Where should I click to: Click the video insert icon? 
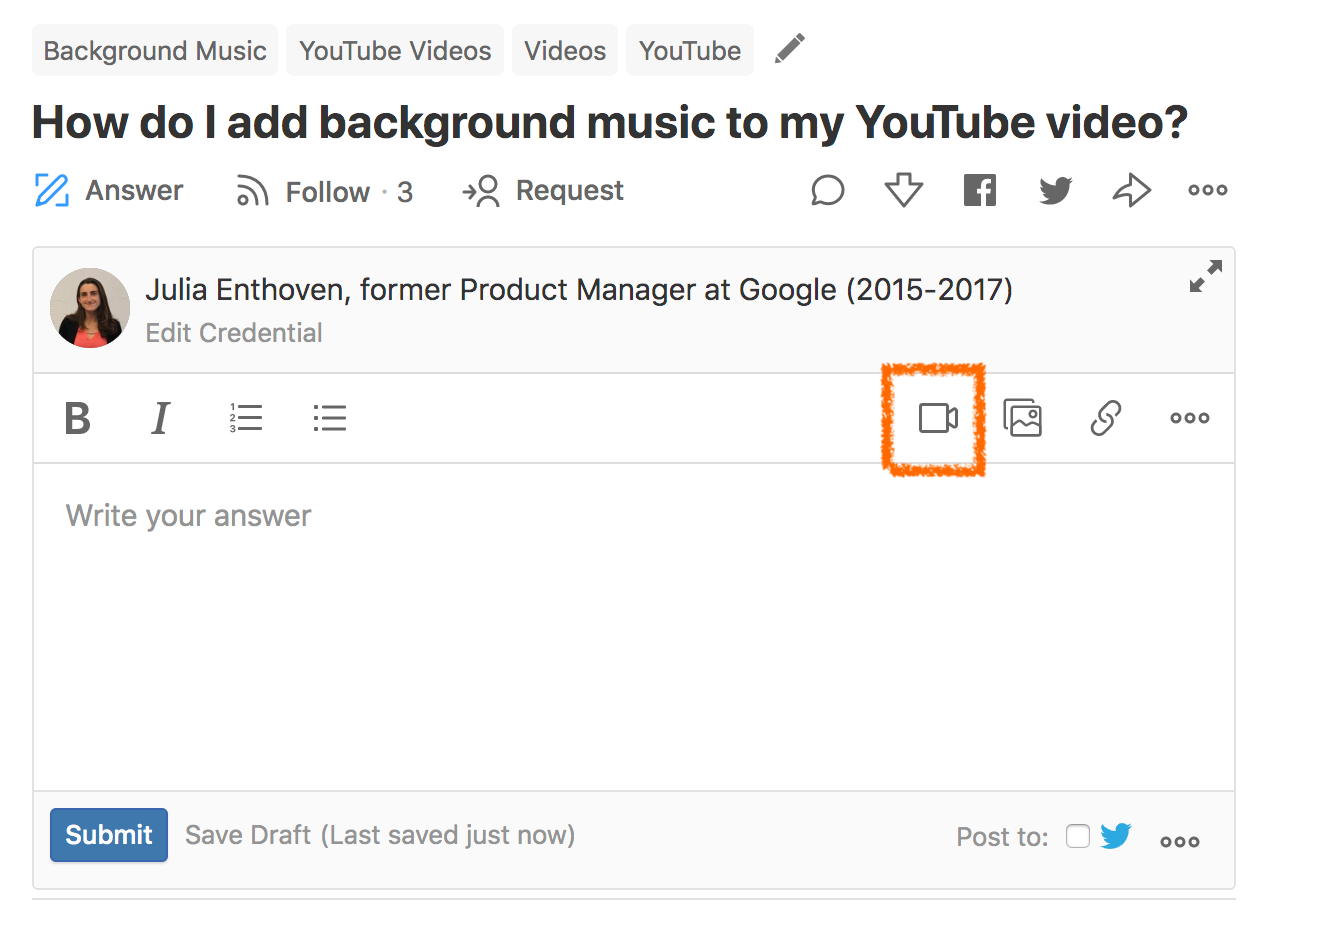pos(937,418)
